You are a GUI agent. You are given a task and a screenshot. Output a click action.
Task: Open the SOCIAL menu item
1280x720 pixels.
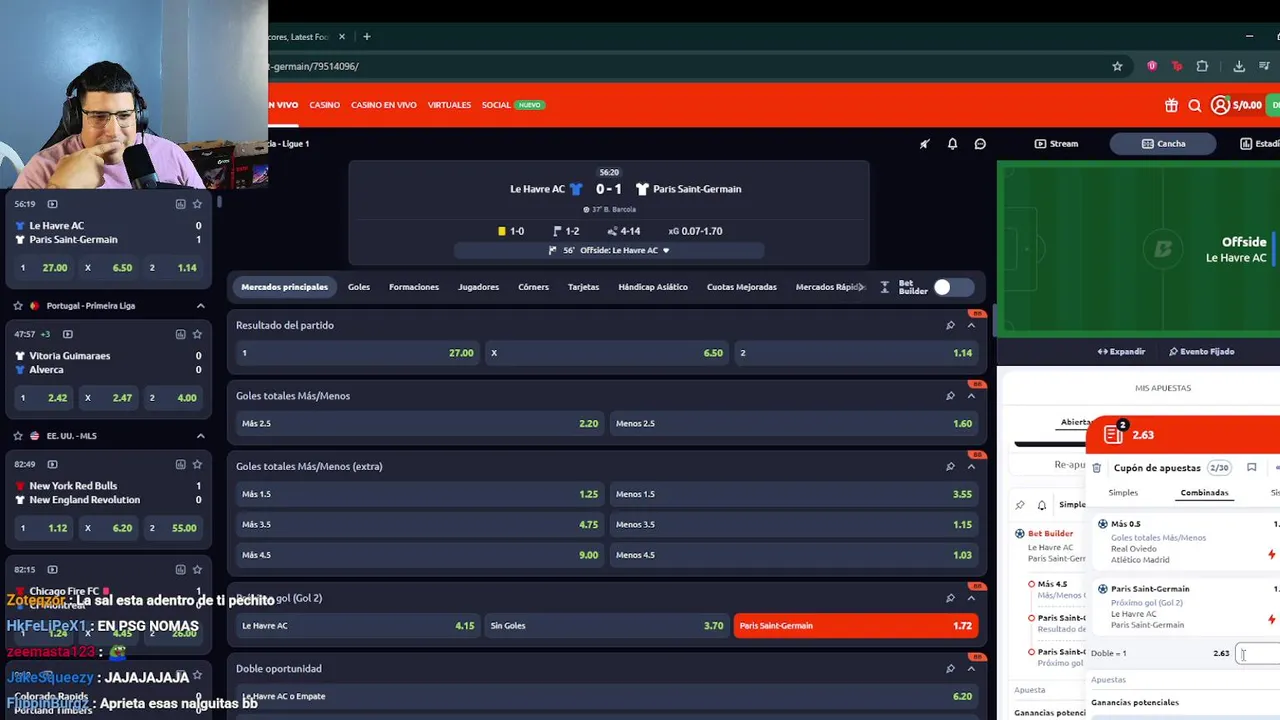click(496, 105)
